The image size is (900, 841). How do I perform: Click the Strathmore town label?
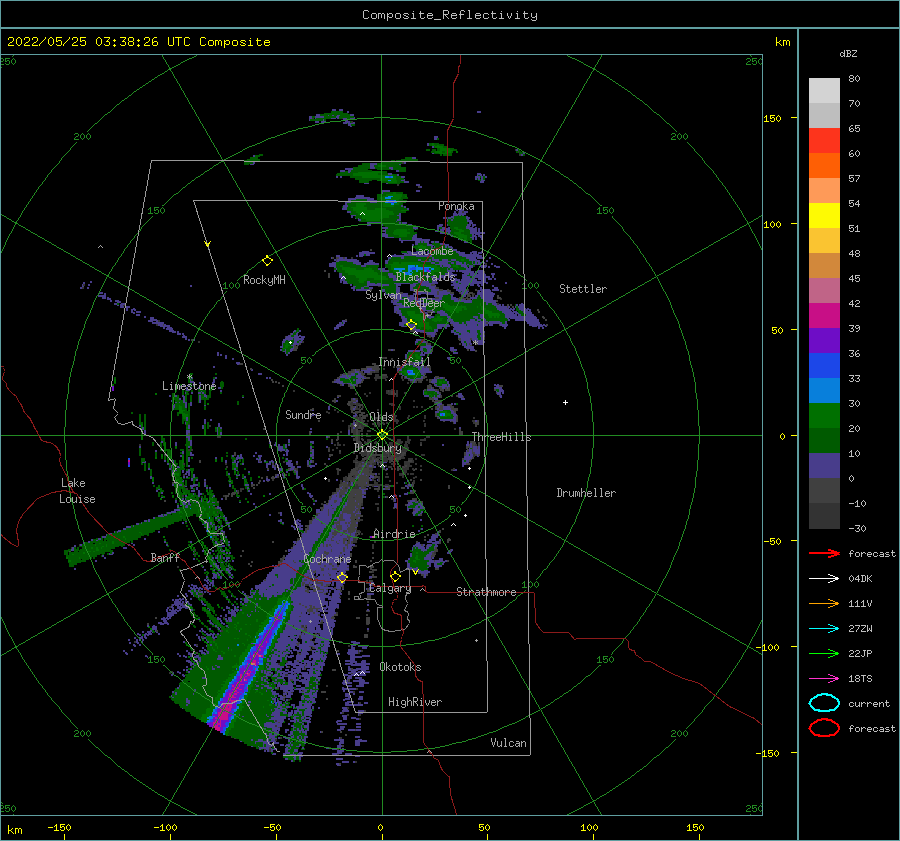[x=486, y=592]
